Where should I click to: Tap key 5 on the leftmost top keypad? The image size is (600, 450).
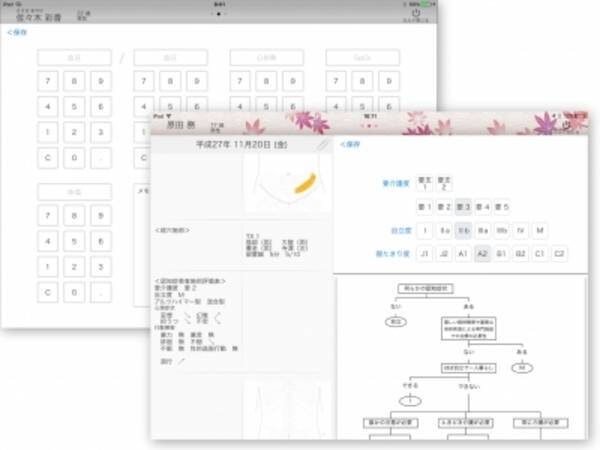(74, 106)
